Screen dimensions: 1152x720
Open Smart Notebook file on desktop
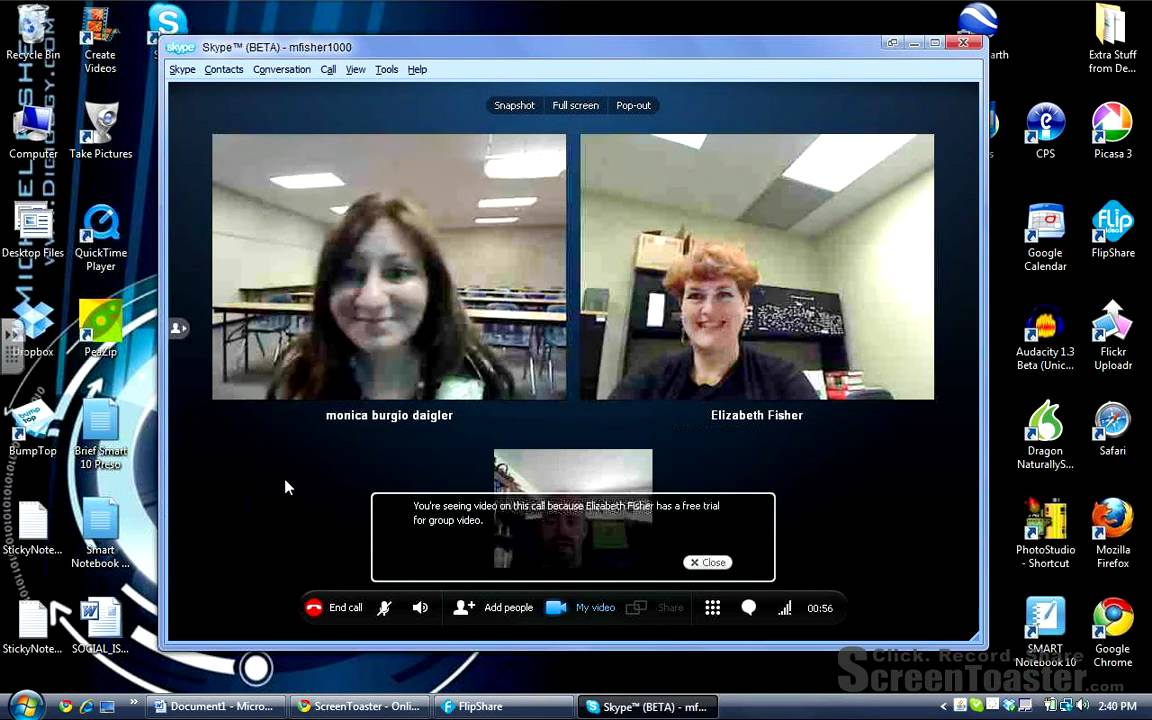click(x=101, y=534)
